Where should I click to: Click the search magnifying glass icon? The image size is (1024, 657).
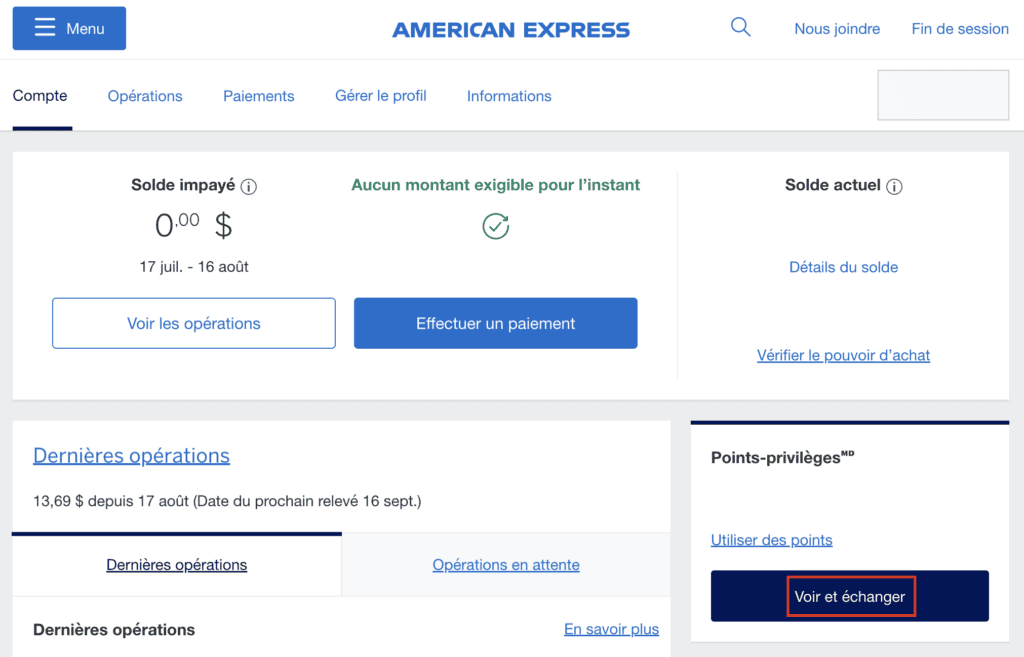[740, 27]
